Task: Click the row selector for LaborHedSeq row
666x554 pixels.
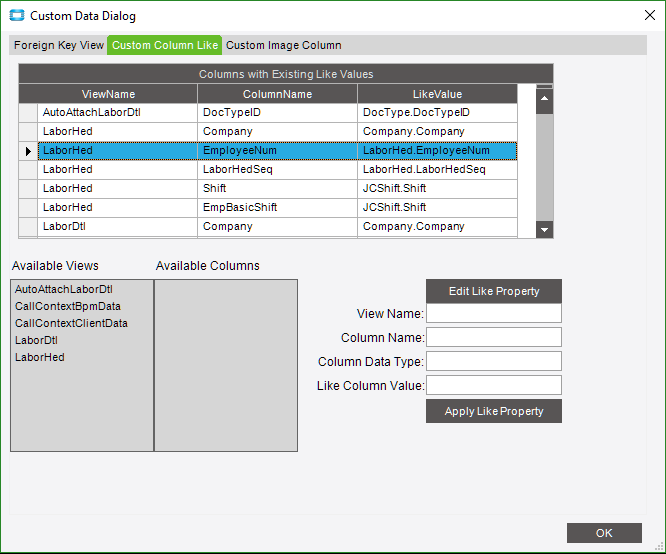Action: [x=28, y=170]
